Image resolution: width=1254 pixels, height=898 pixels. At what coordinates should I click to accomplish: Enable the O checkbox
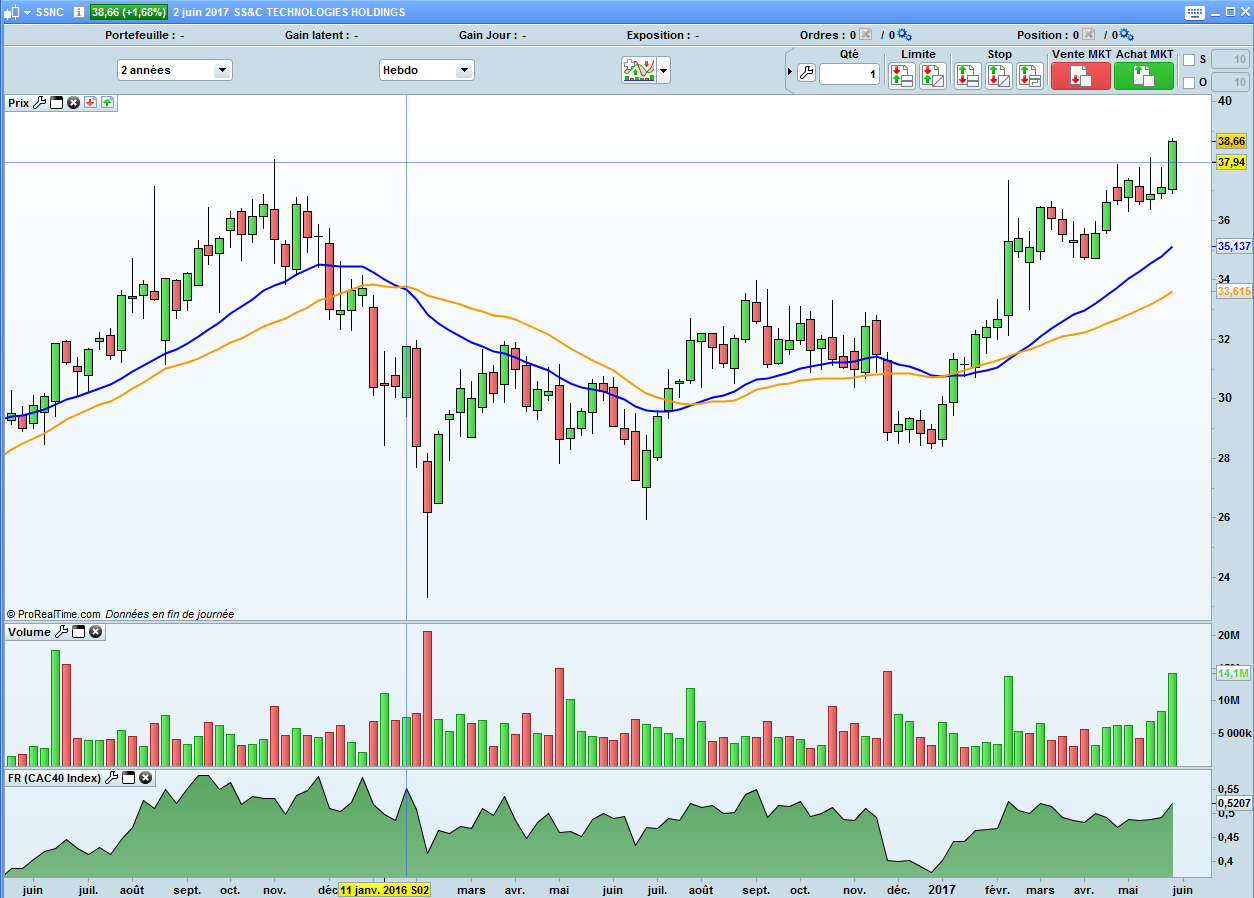point(1189,83)
